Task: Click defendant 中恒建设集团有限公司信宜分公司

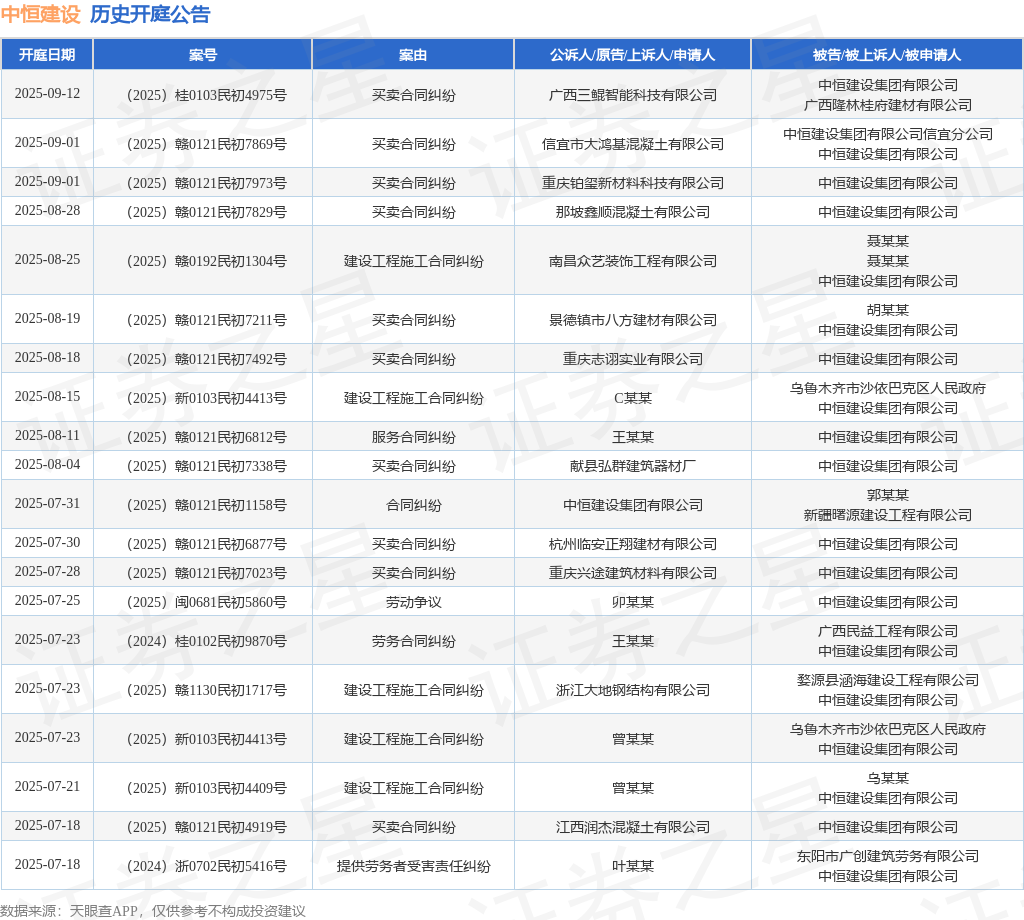Action: pyautogui.click(x=888, y=135)
